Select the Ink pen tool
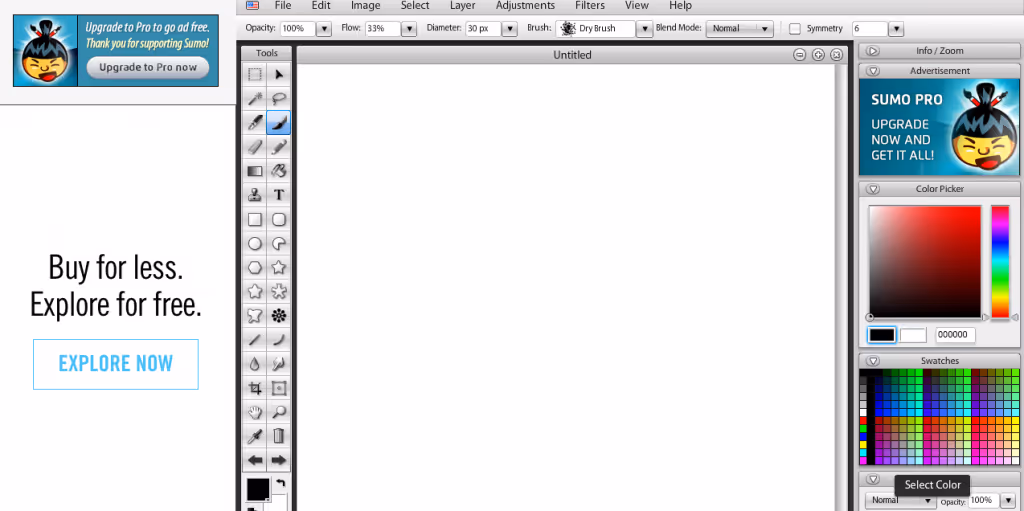 [x=255, y=123]
